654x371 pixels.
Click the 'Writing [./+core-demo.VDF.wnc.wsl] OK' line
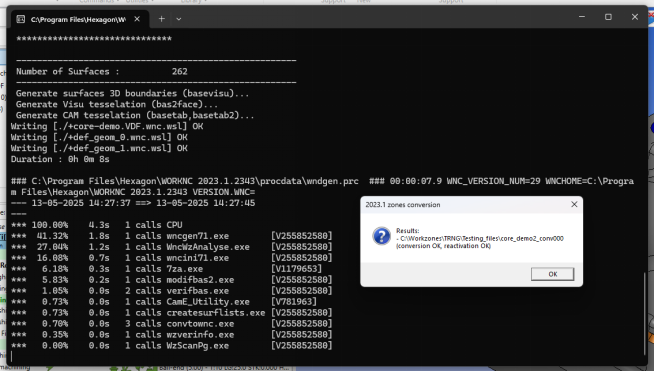pos(107,126)
